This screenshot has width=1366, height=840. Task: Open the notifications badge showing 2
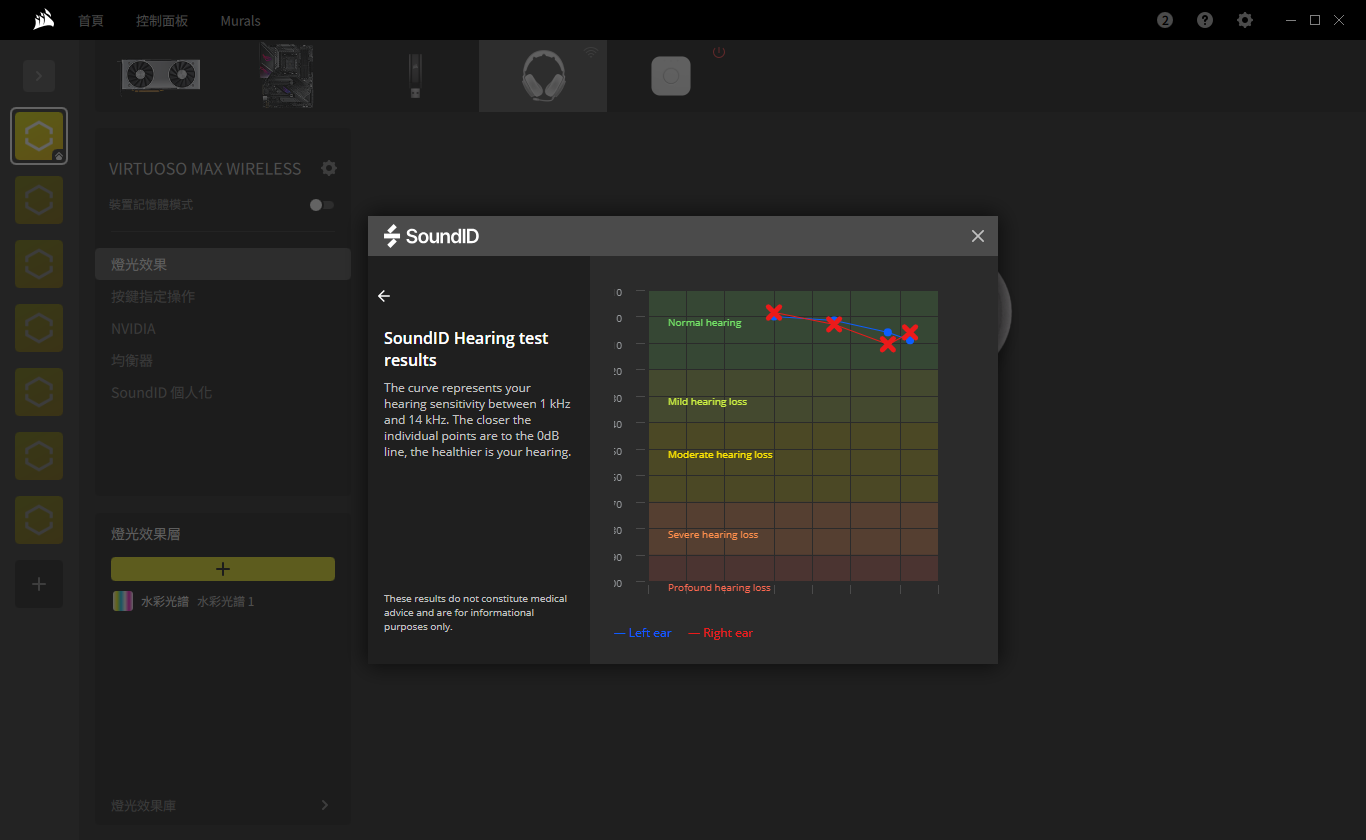[1165, 20]
